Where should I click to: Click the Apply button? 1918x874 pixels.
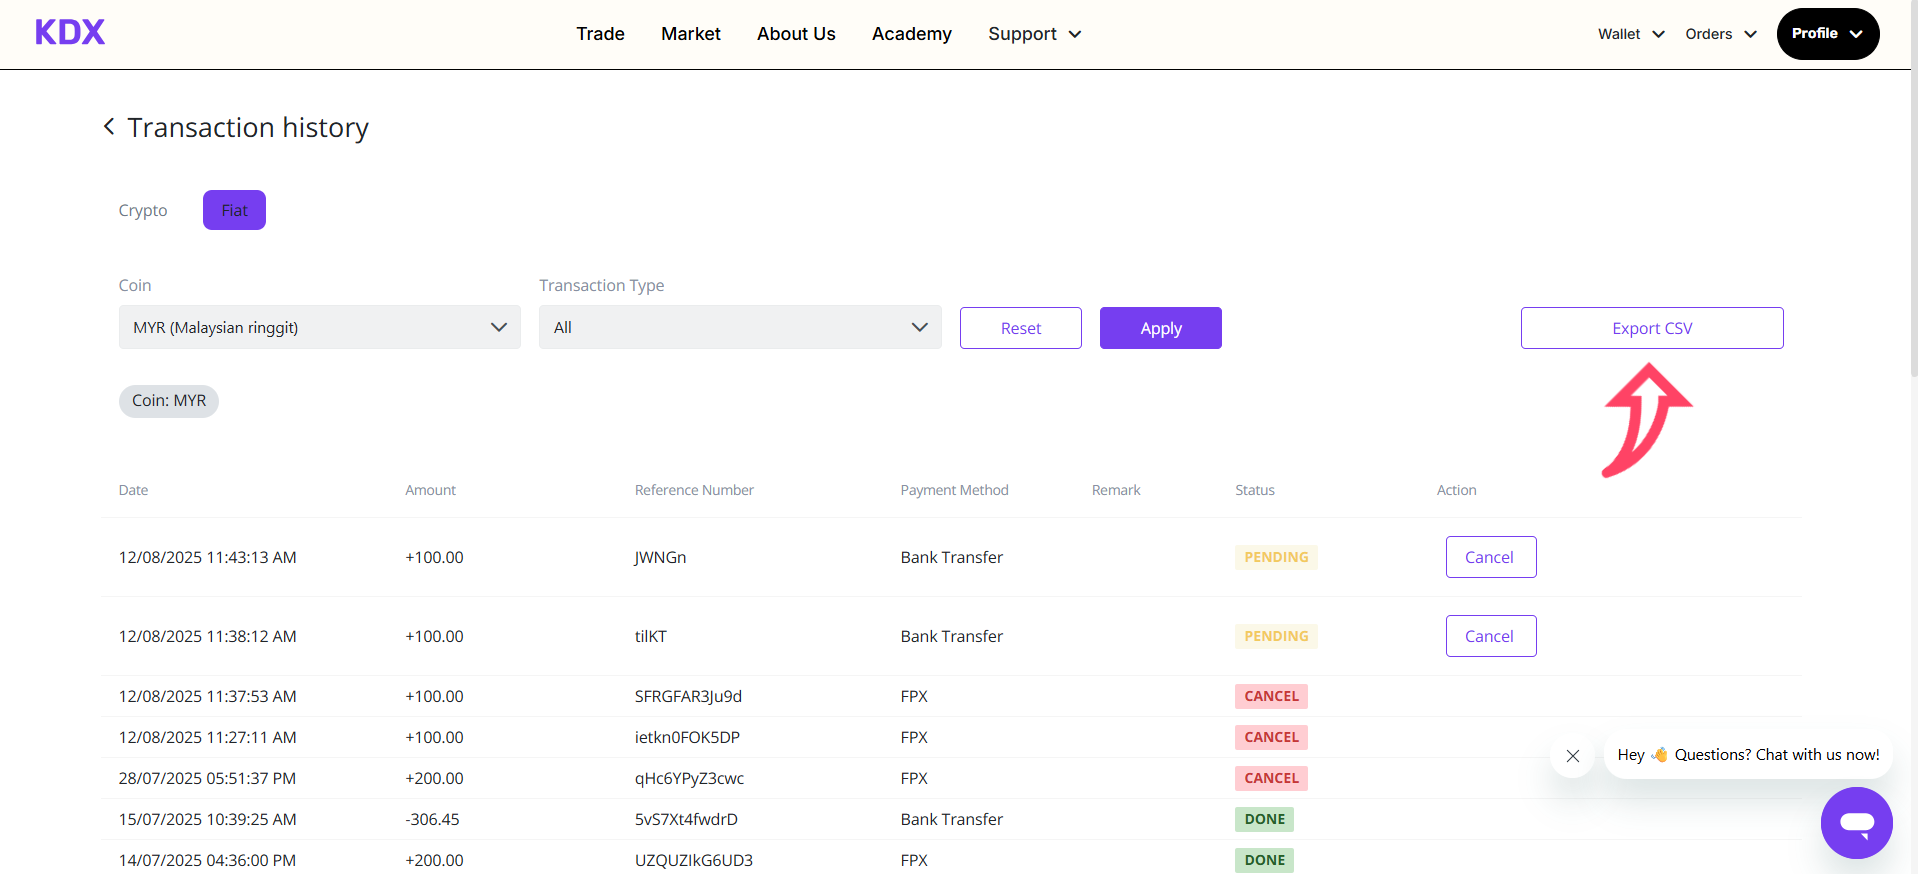click(1161, 328)
